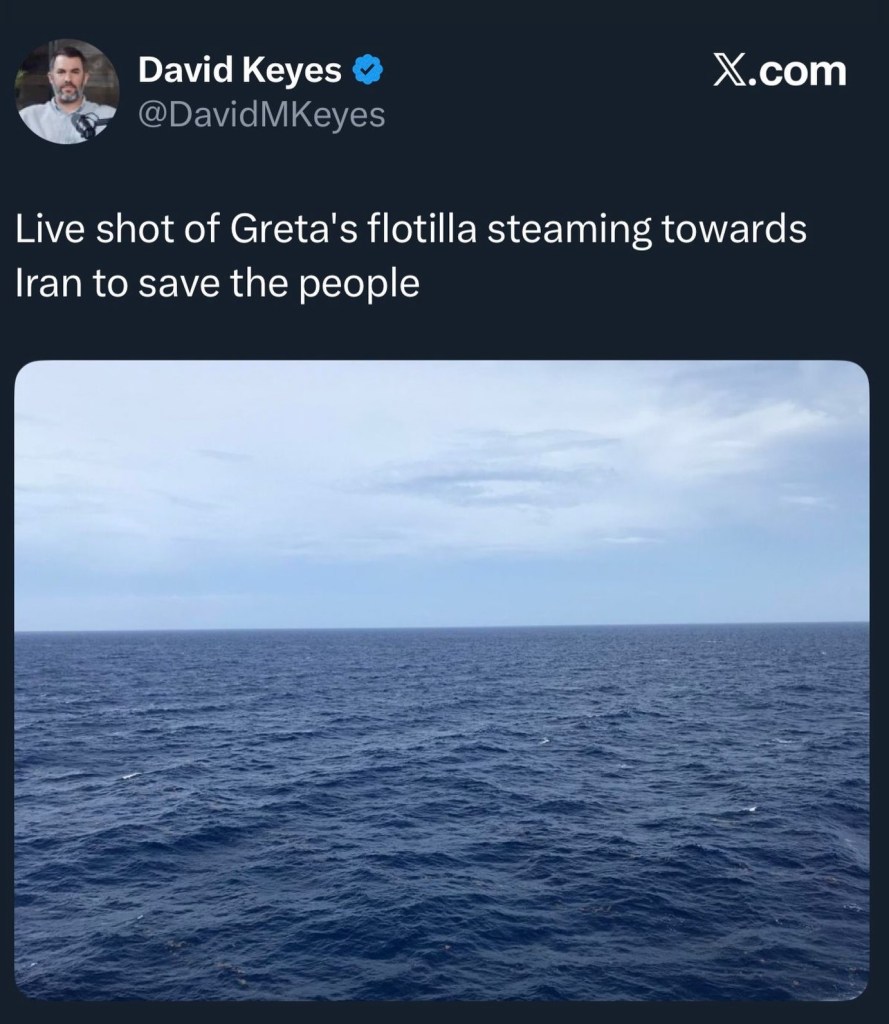Open the @DavidMKeyes handle
Viewport: 889px width, 1024px height.
click(261, 115)
